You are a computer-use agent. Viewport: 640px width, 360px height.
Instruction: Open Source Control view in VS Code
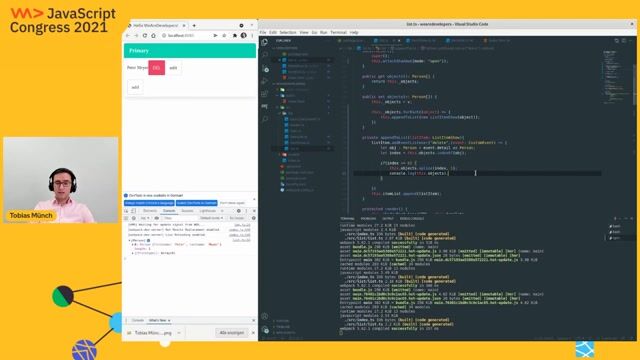tap(265, 69)
